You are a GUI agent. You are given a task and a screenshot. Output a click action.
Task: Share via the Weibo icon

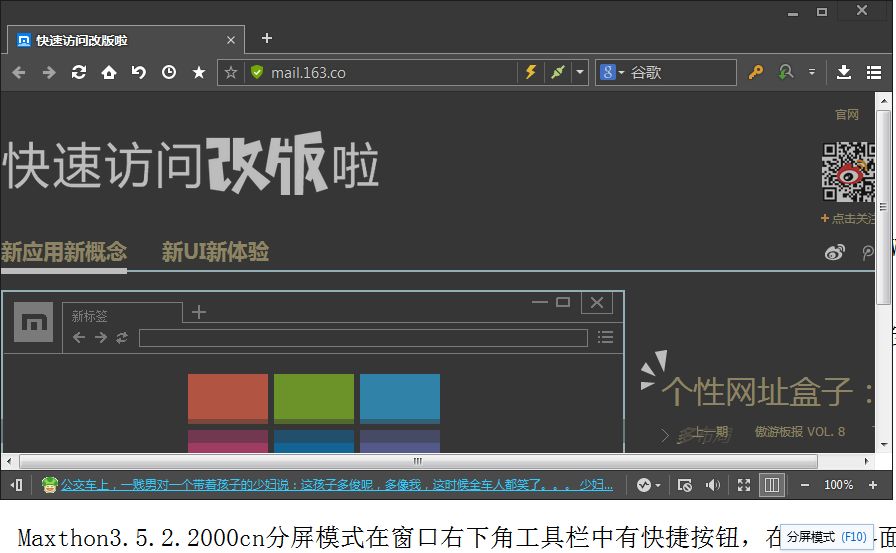pos(835,252)
